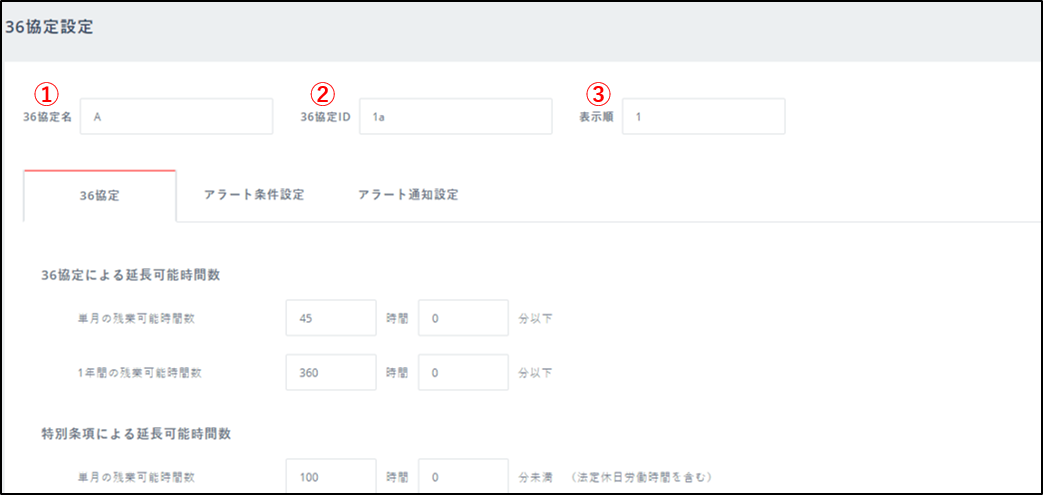Click the red circled ③ marker
This screenshot has height=495, width=1043.
[597, 93]
